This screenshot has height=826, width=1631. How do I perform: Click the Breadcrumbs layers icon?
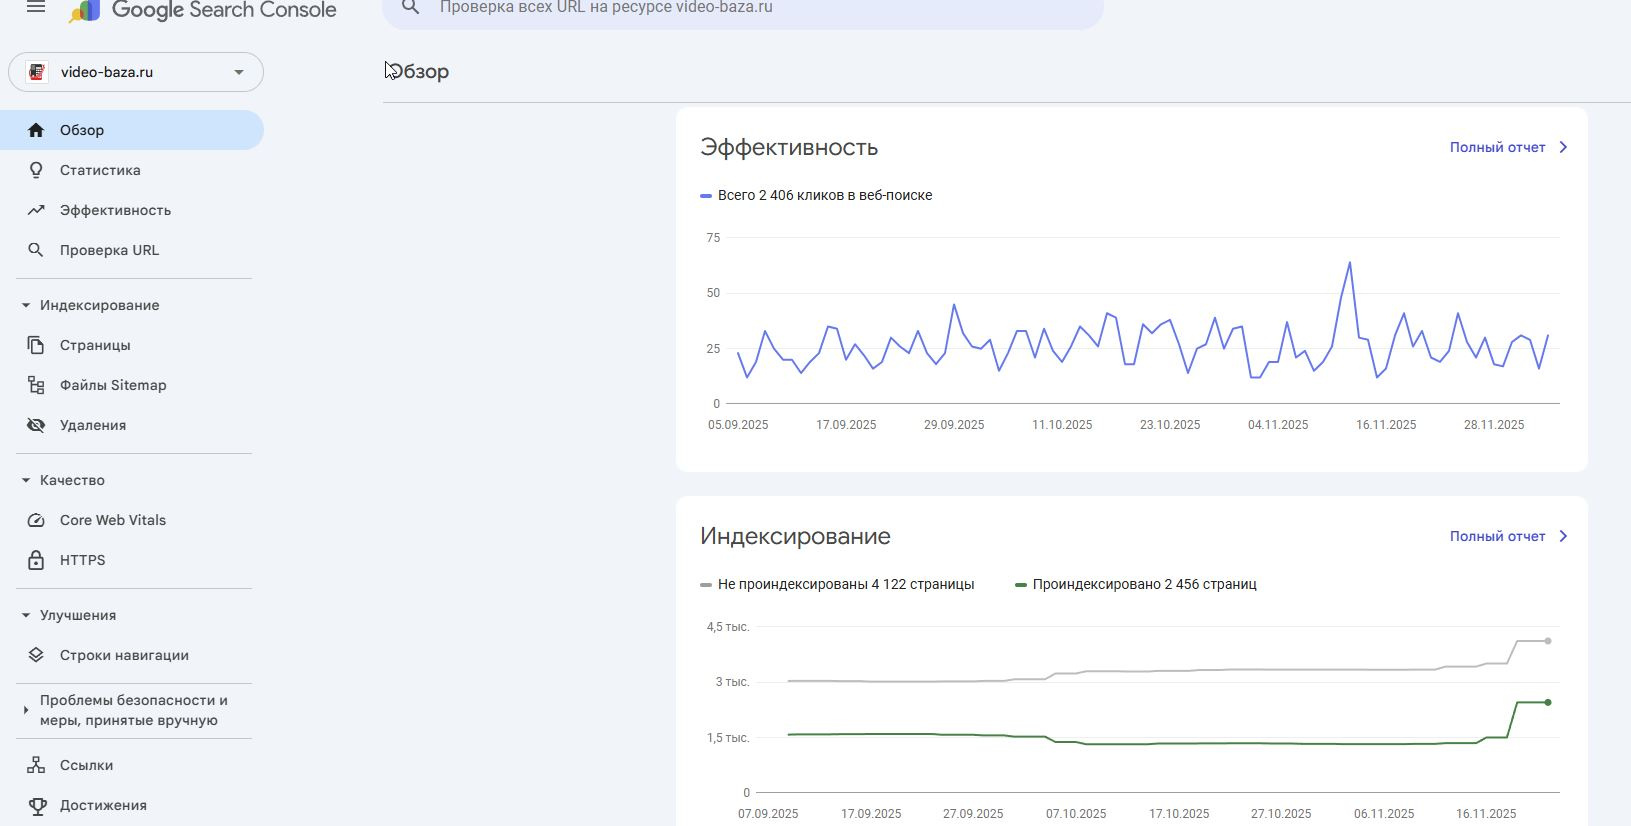[x=36, y=655]
